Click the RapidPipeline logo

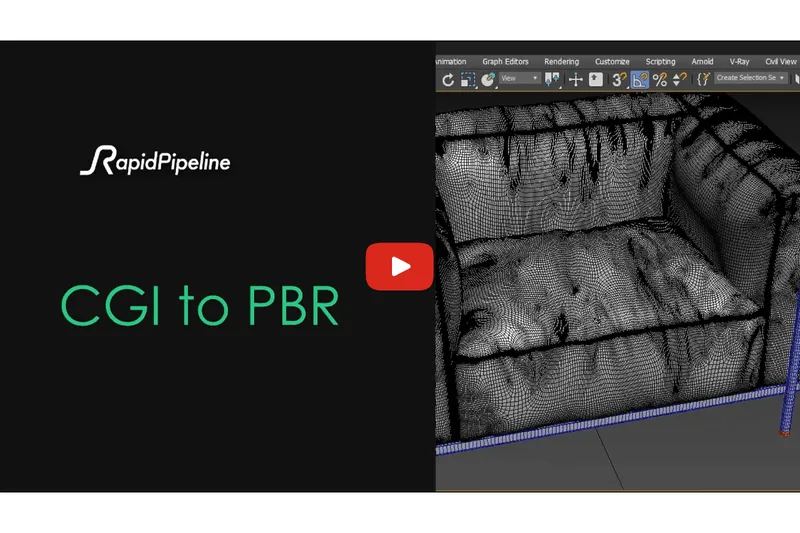coord(154,160)
